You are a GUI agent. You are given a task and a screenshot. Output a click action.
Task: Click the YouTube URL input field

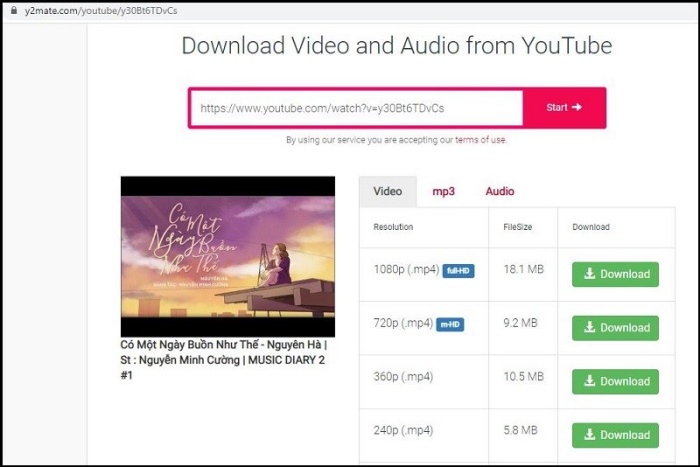click(355, 108)
